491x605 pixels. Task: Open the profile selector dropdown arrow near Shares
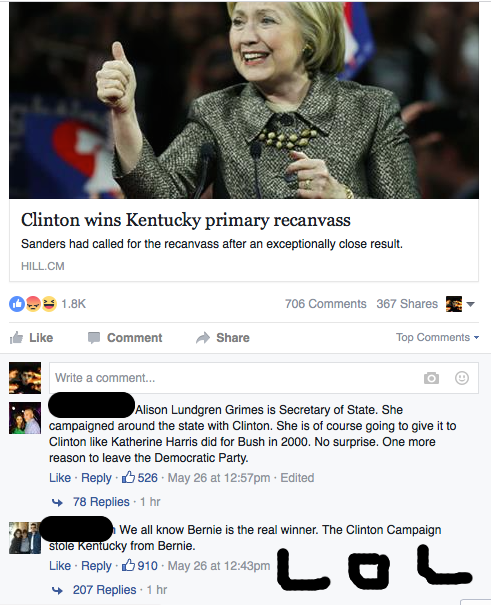coord(470,304)
